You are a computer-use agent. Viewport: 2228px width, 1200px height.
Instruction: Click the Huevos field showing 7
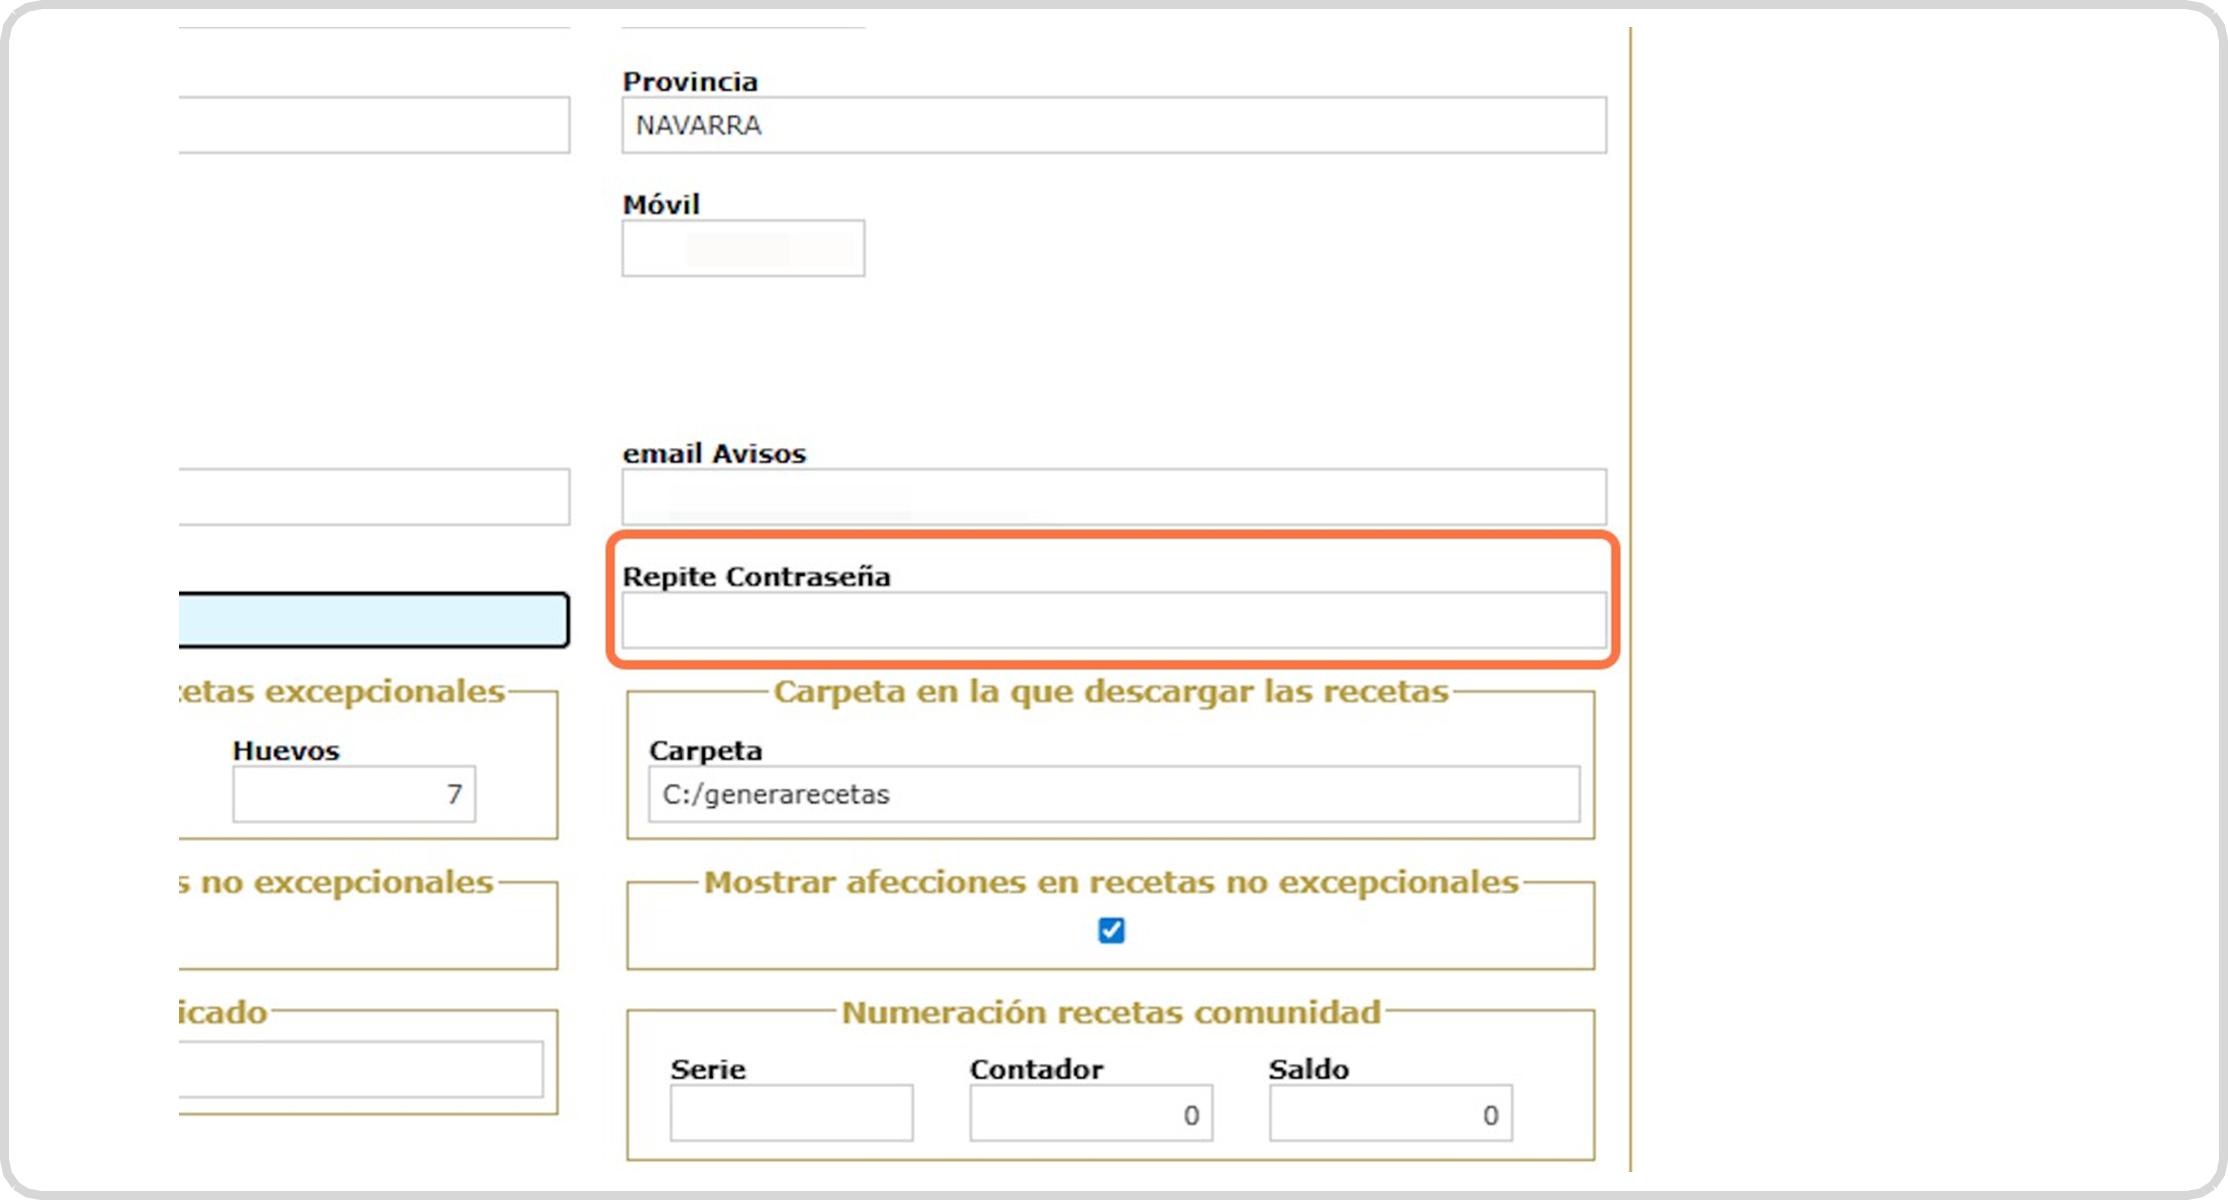coord(354,794)
